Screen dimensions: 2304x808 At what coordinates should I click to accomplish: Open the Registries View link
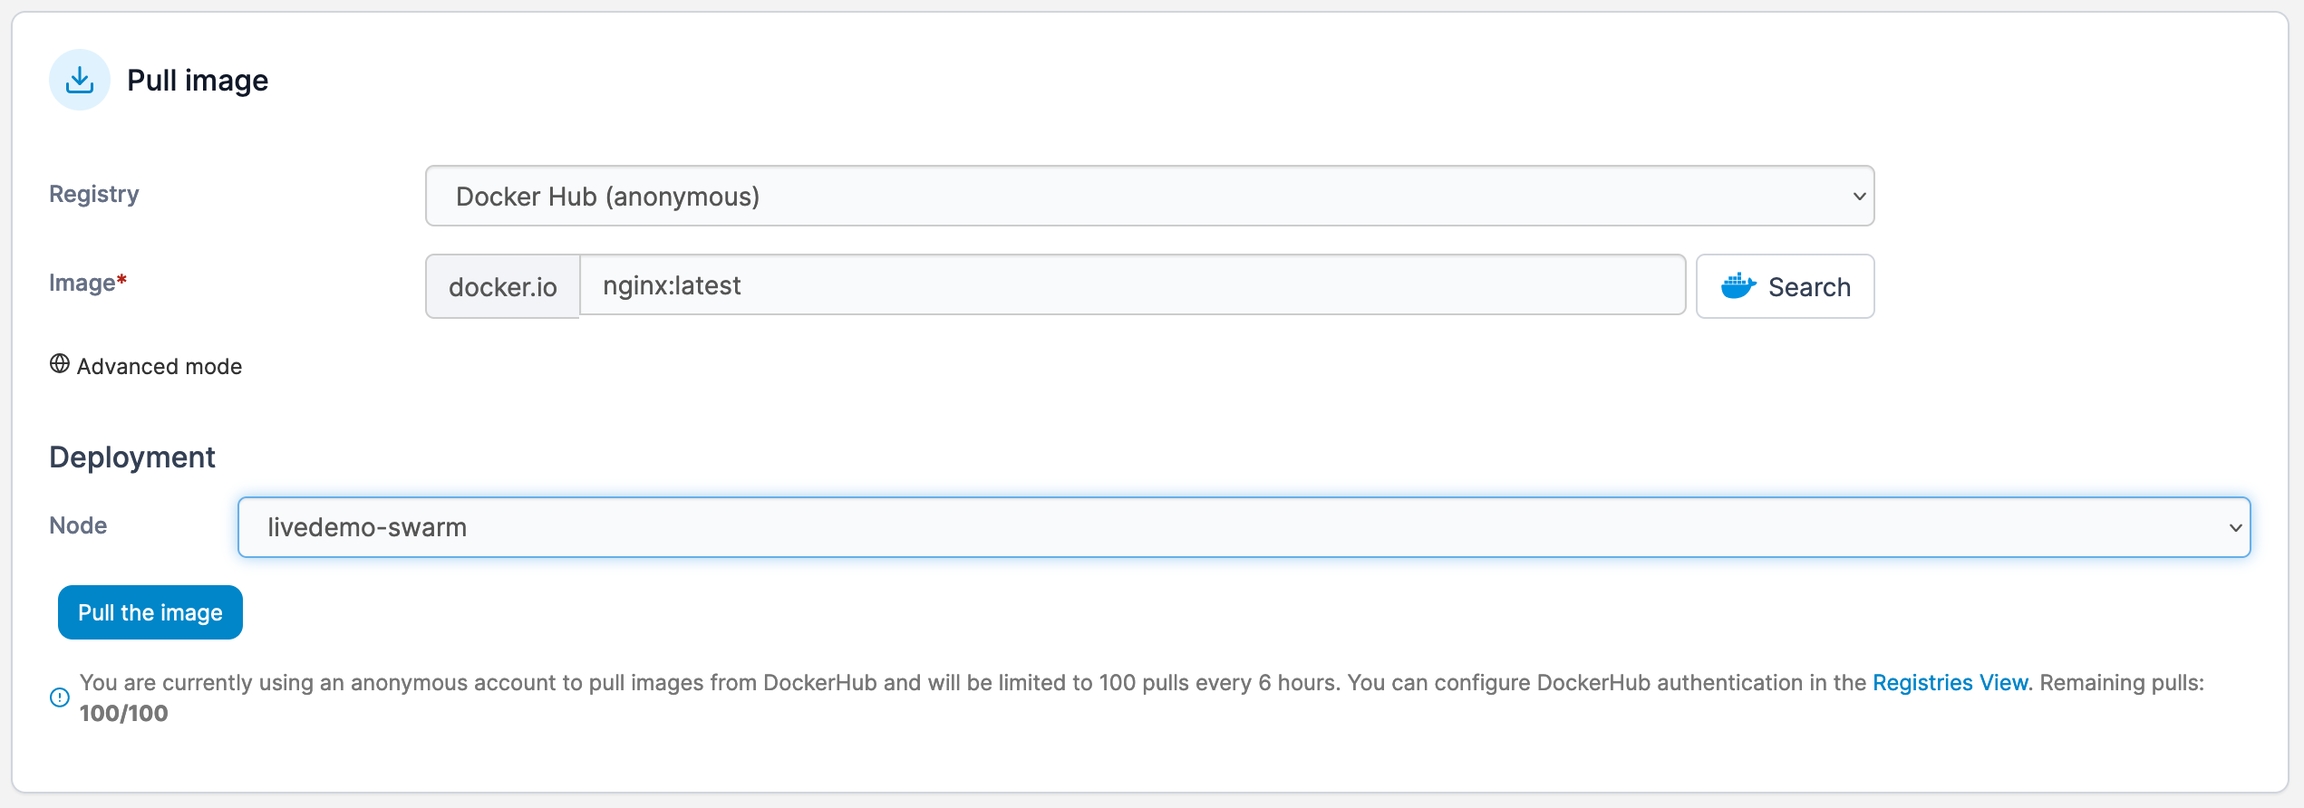pos(1949,683)
